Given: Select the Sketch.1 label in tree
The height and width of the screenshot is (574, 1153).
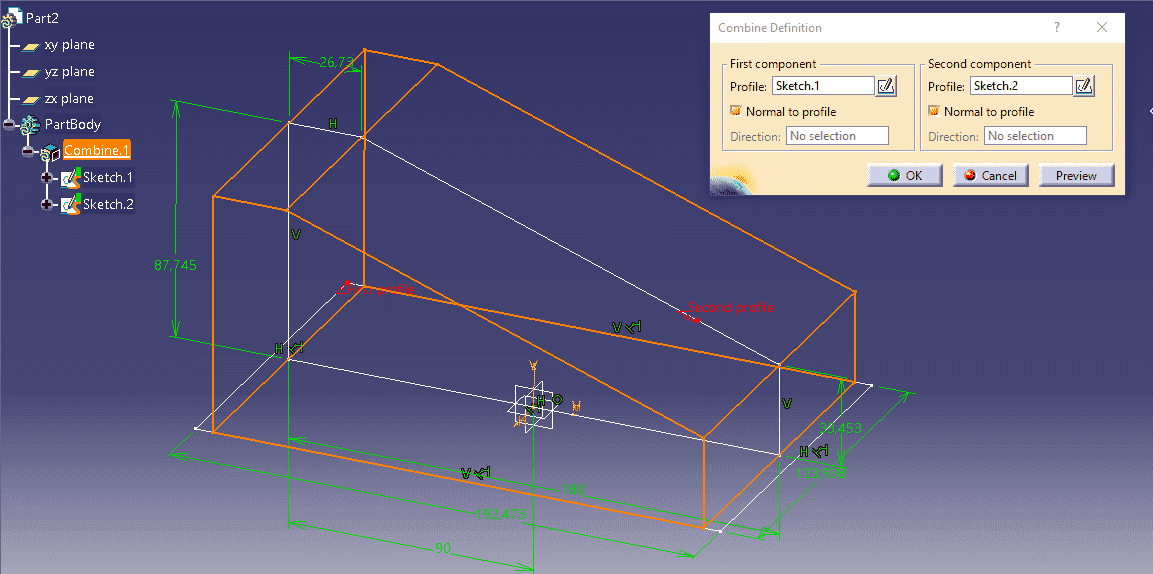Looking at the screenshot, I should (108, 177).
